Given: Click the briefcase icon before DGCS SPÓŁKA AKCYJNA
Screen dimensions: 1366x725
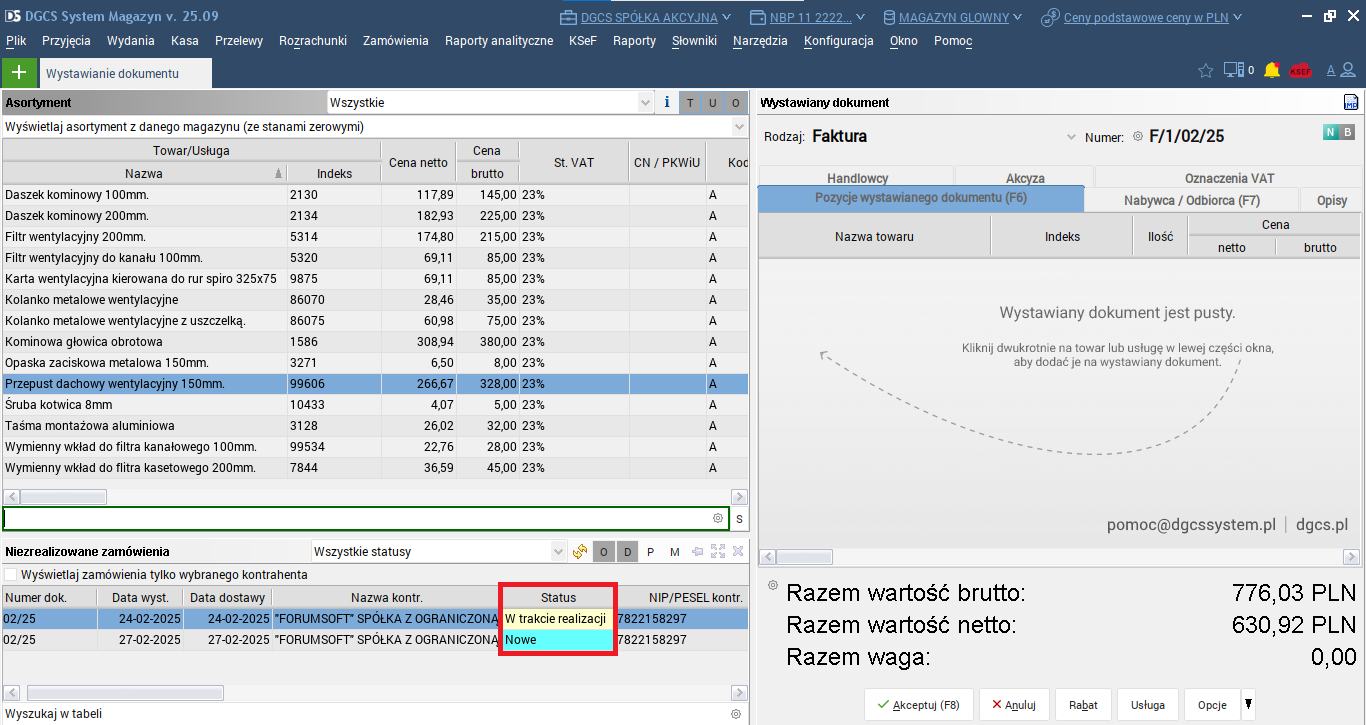Looking at the screenshot, I should (568, 17).
